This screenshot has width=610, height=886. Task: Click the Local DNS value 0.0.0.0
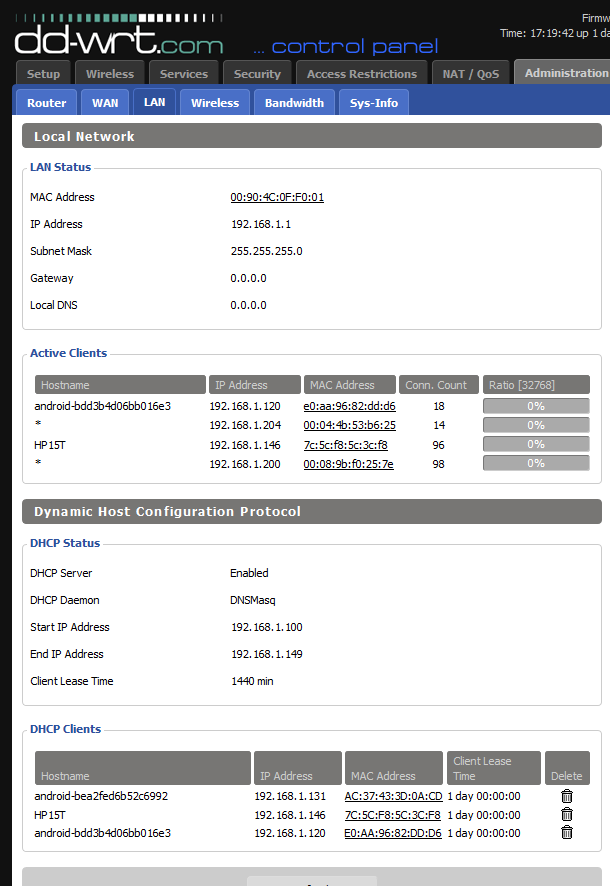tap(249, 305)
